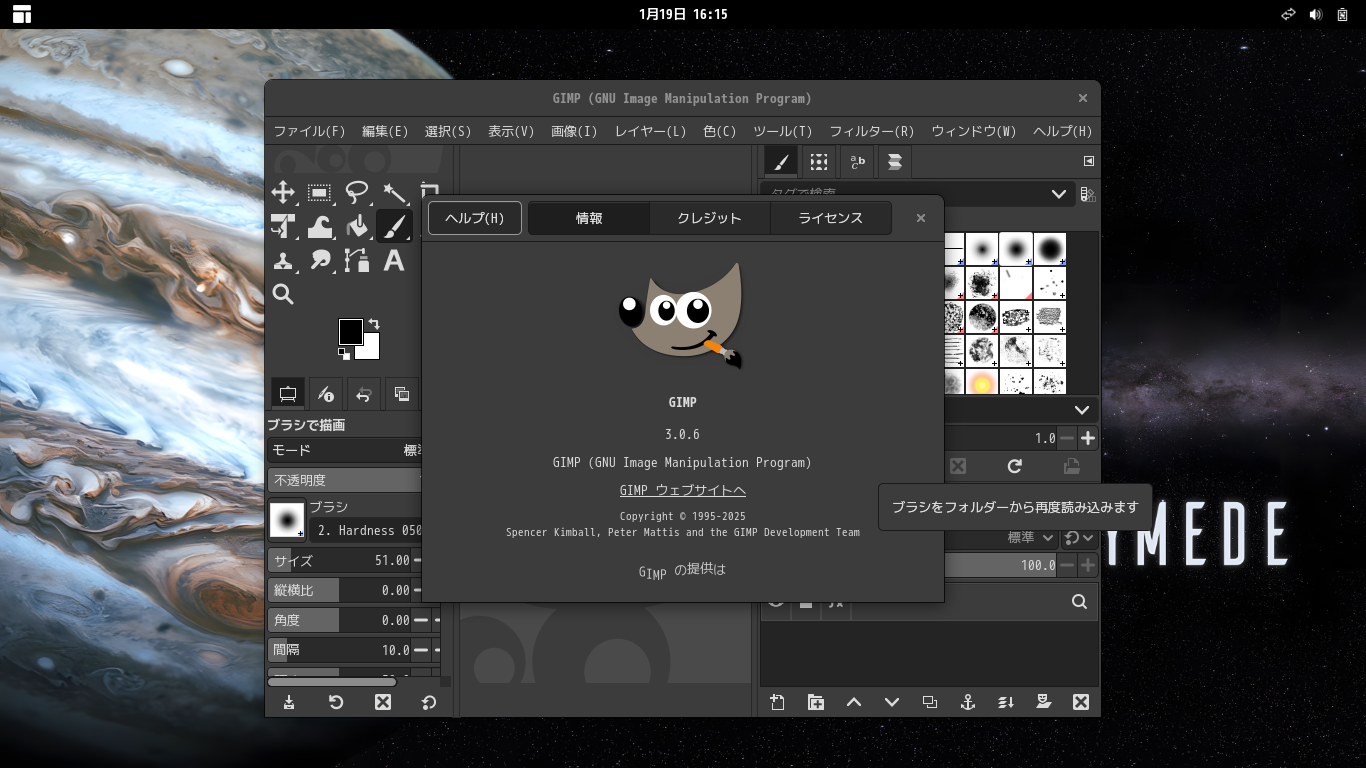The width and height of the screenshot is (1366, 768).
Task: Select the Rectangle Select tool
Action: tap(320, 193)
